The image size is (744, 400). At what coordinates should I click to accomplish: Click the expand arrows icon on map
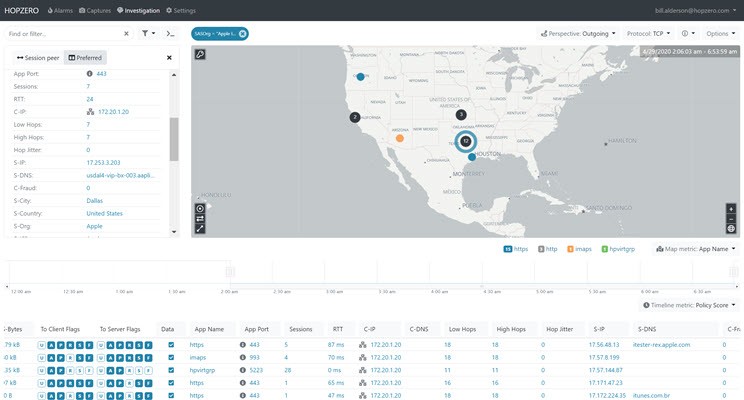(x=200, y=228)
